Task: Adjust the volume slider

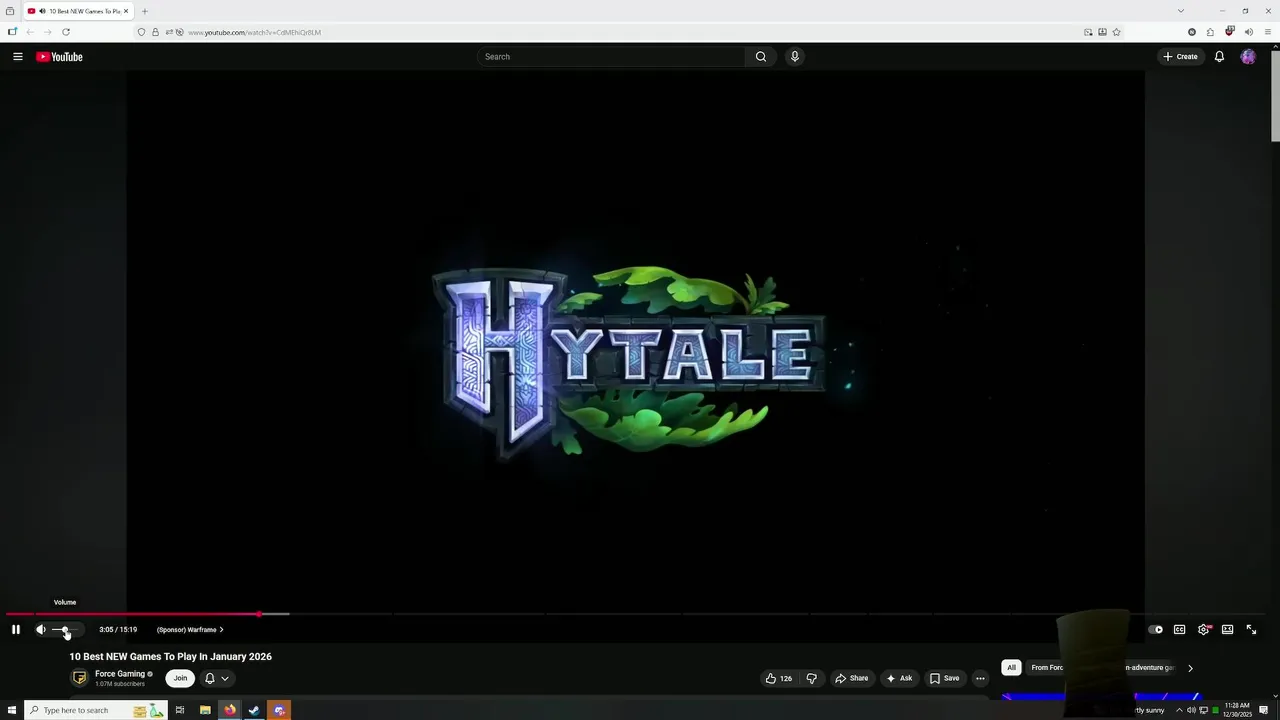Action: pyautogui.click(x=66, y=630)
